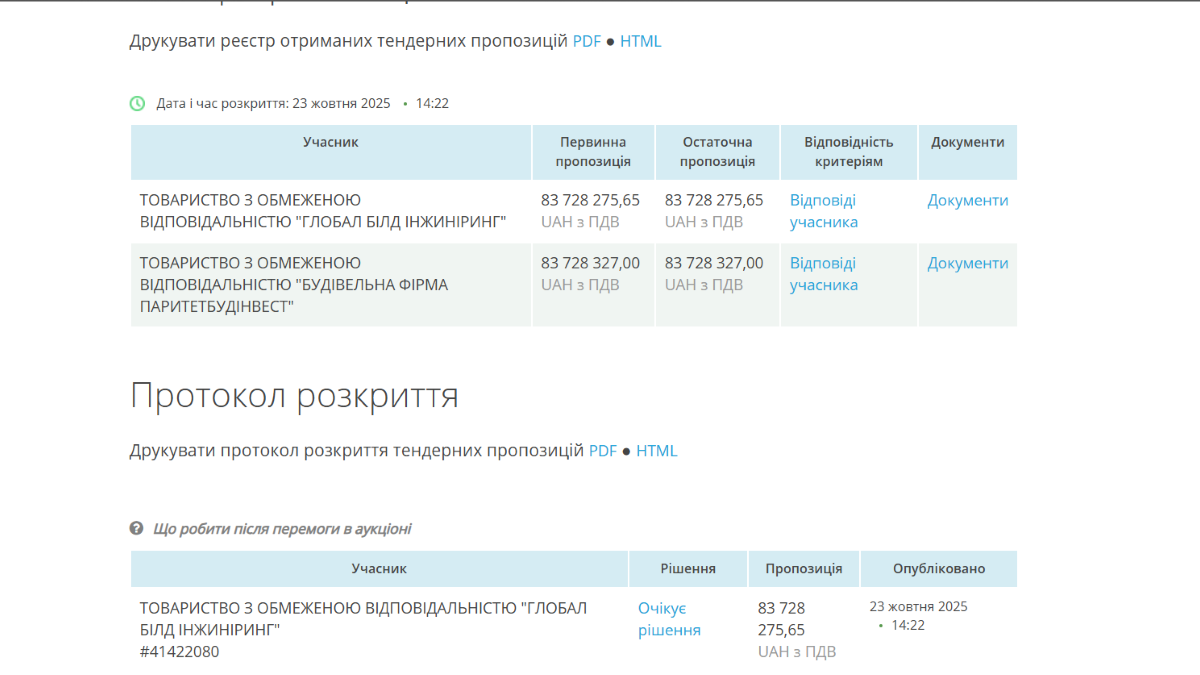Click the Очікує рішення decision link
The image size is (1200, 675).
tap(669, 619)
